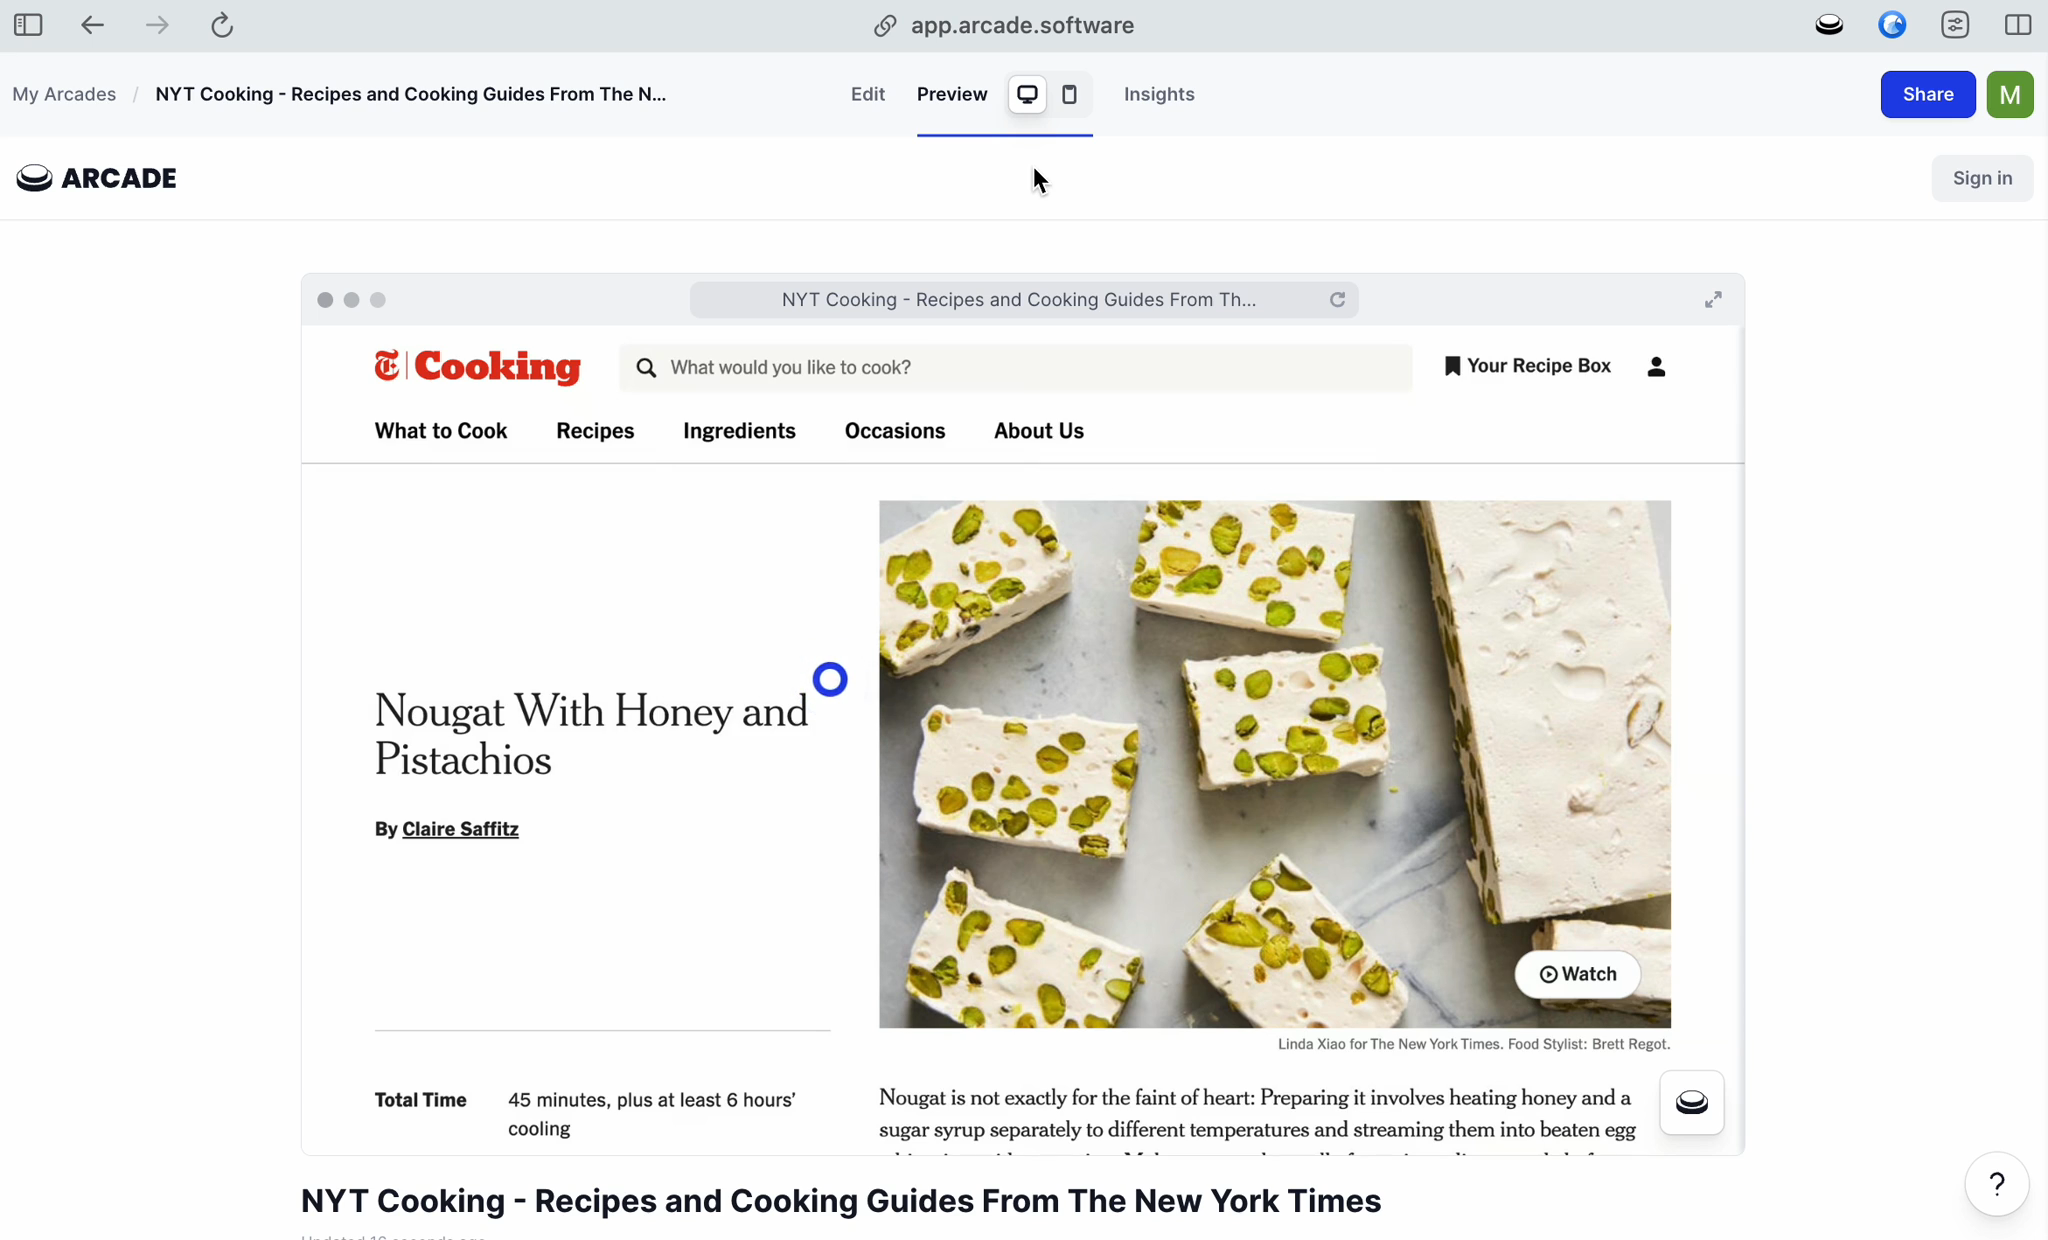Switch to the Edit tab
The height and width of the screenshot is (1240, 2048).
[869, 92]
